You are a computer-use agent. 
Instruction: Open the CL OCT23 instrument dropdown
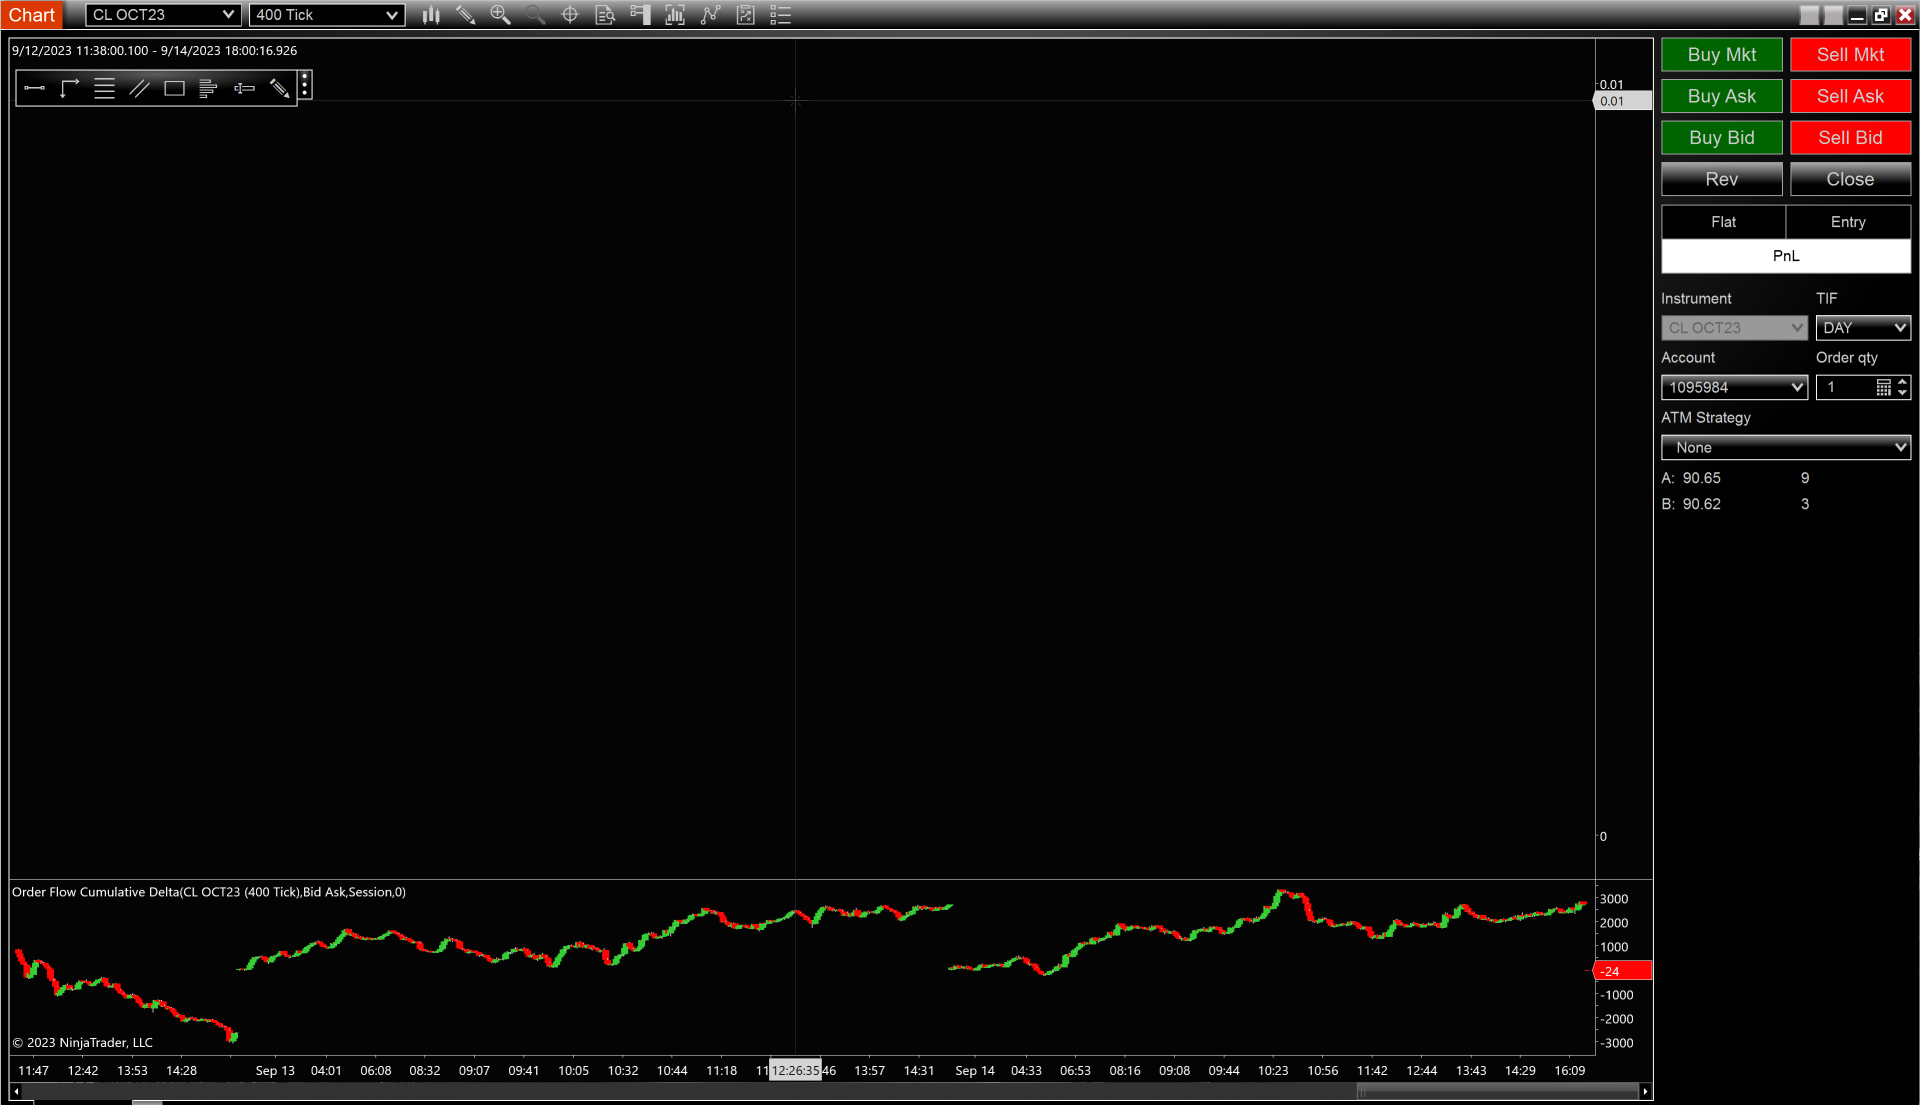pos(162,15)
